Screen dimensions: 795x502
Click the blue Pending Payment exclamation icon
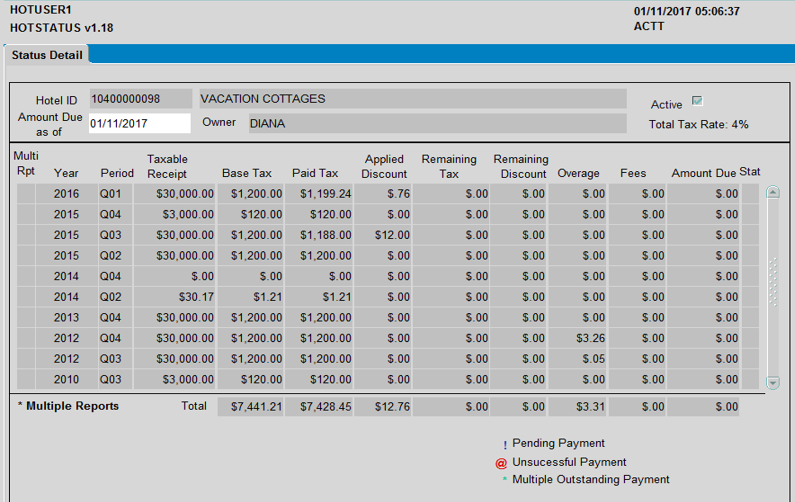(504, 444)
